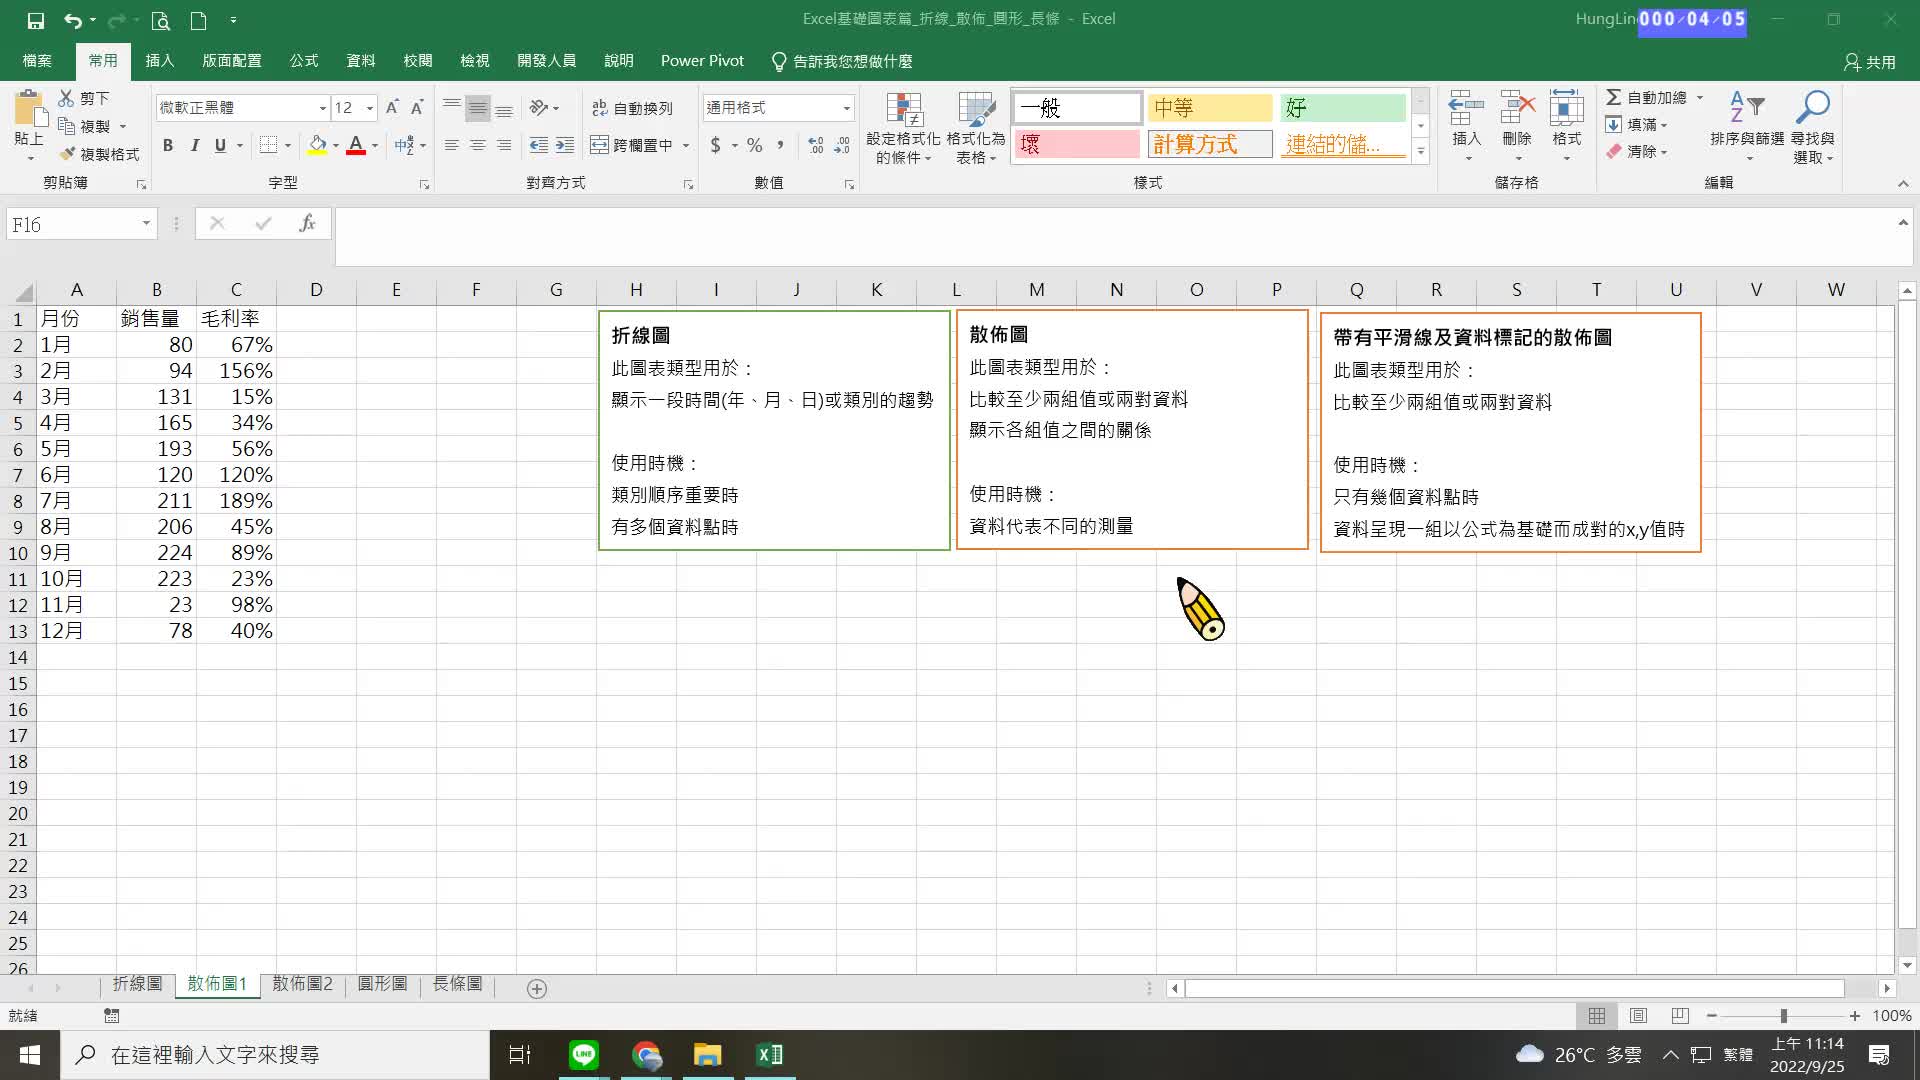
Task: Open the 插入 (Insert) ribbon tab
Action: tap(160, 61)
